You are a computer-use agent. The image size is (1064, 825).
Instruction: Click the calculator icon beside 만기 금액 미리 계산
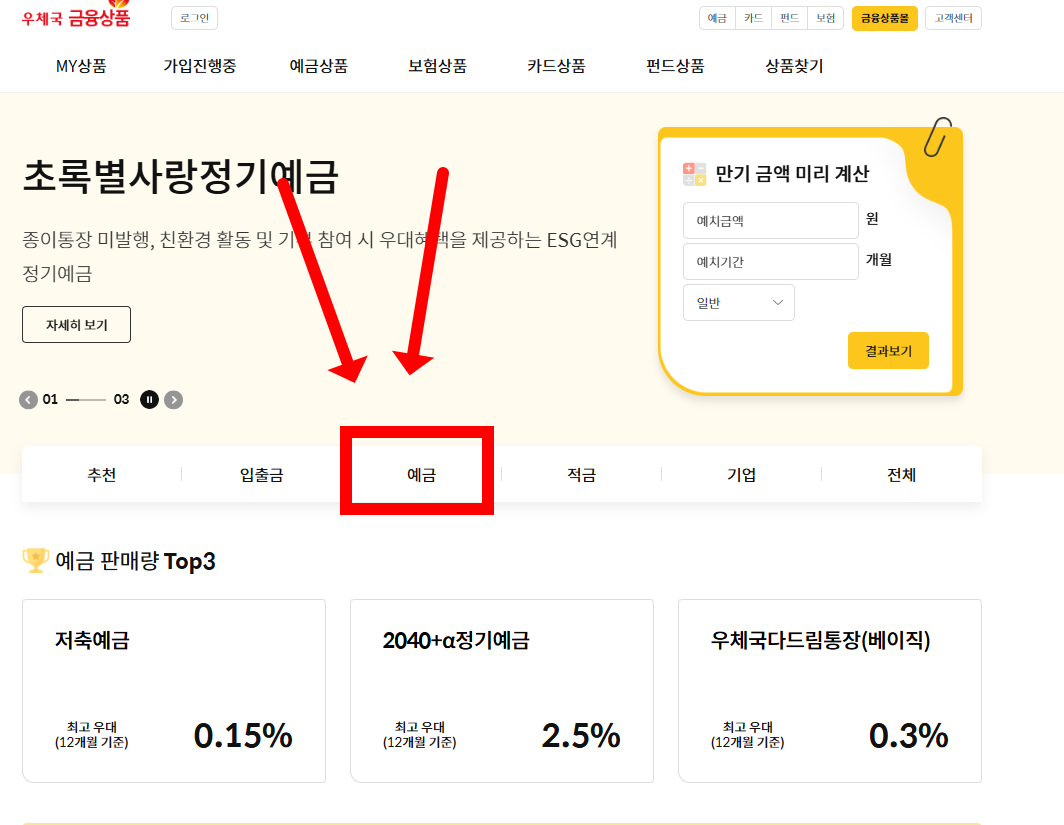694,174
